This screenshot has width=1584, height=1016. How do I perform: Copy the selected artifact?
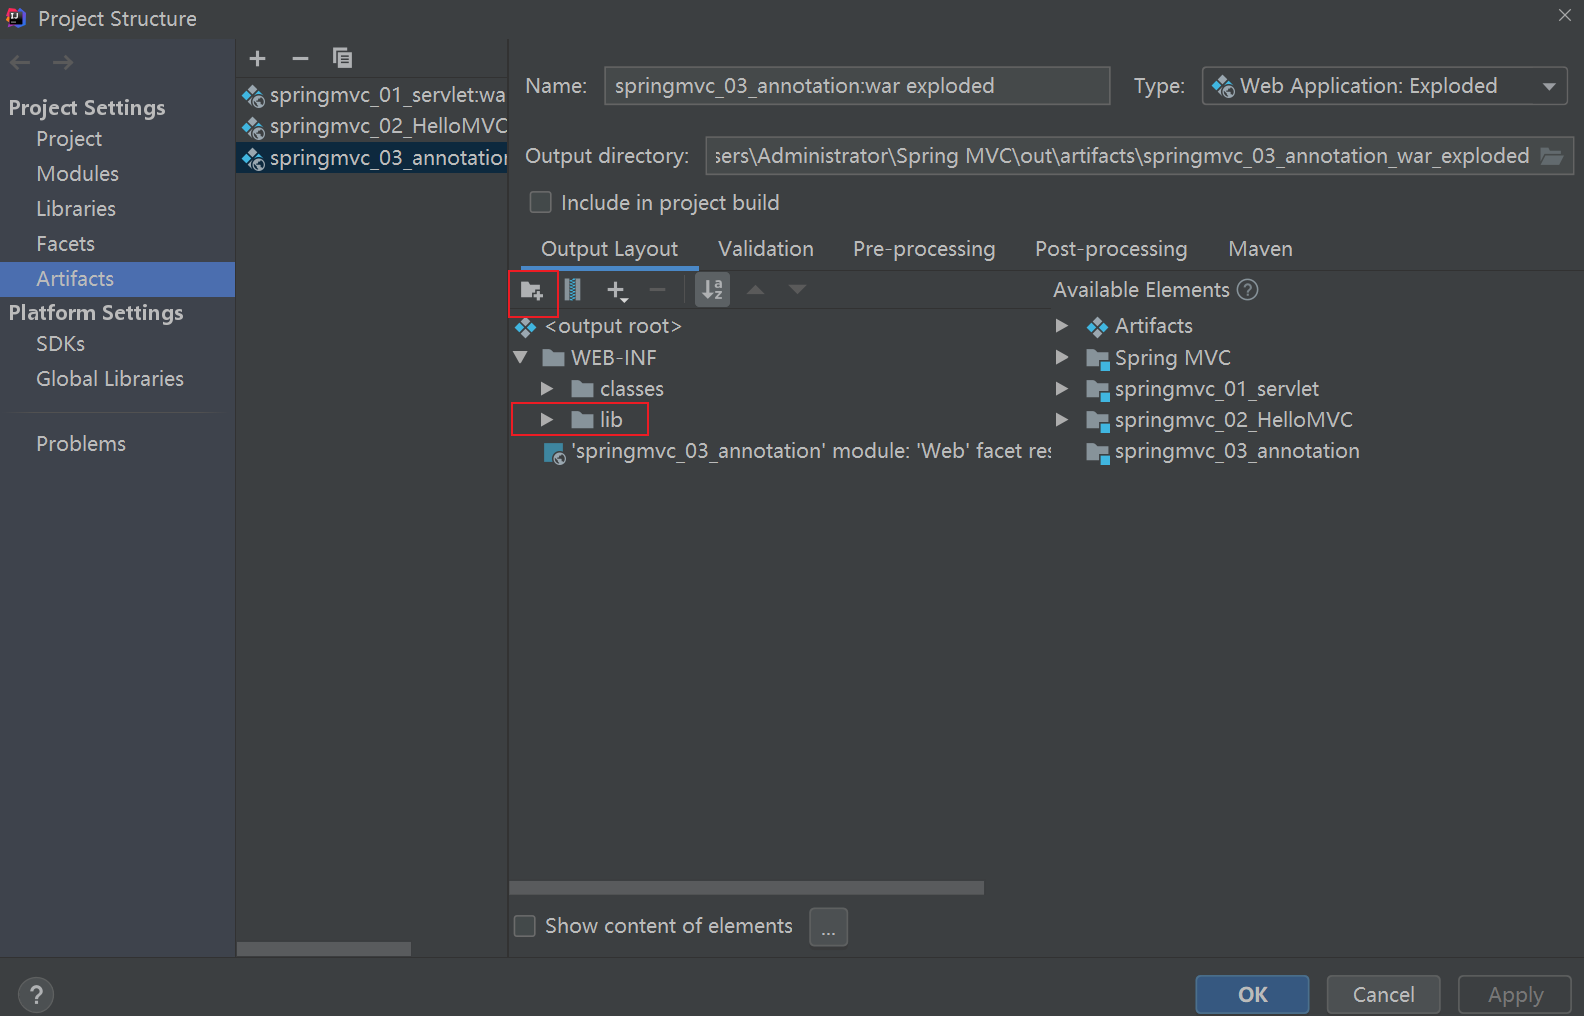(342, 58)
